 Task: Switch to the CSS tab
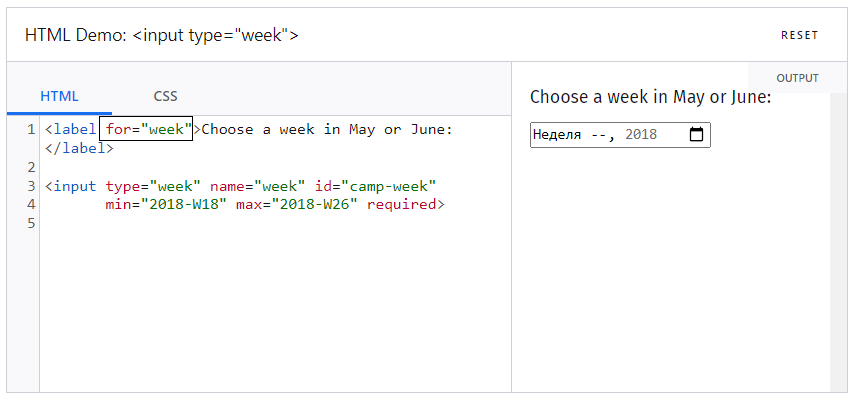pos(165,96)
